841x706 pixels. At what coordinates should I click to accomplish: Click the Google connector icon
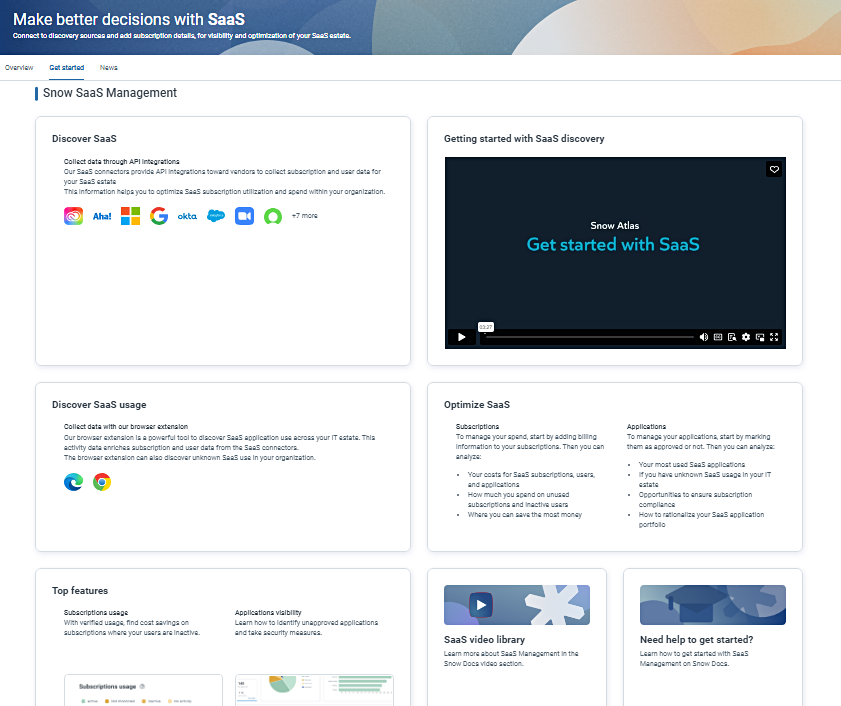pos(159,216)
